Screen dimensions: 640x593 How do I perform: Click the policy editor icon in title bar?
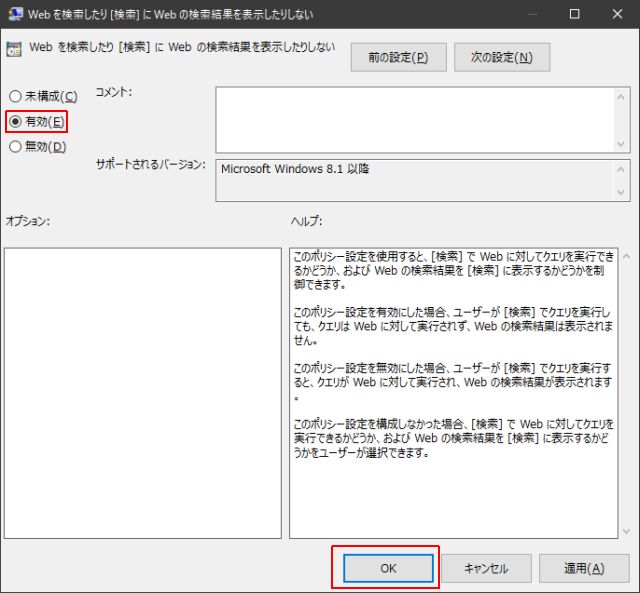coord(14,14)
